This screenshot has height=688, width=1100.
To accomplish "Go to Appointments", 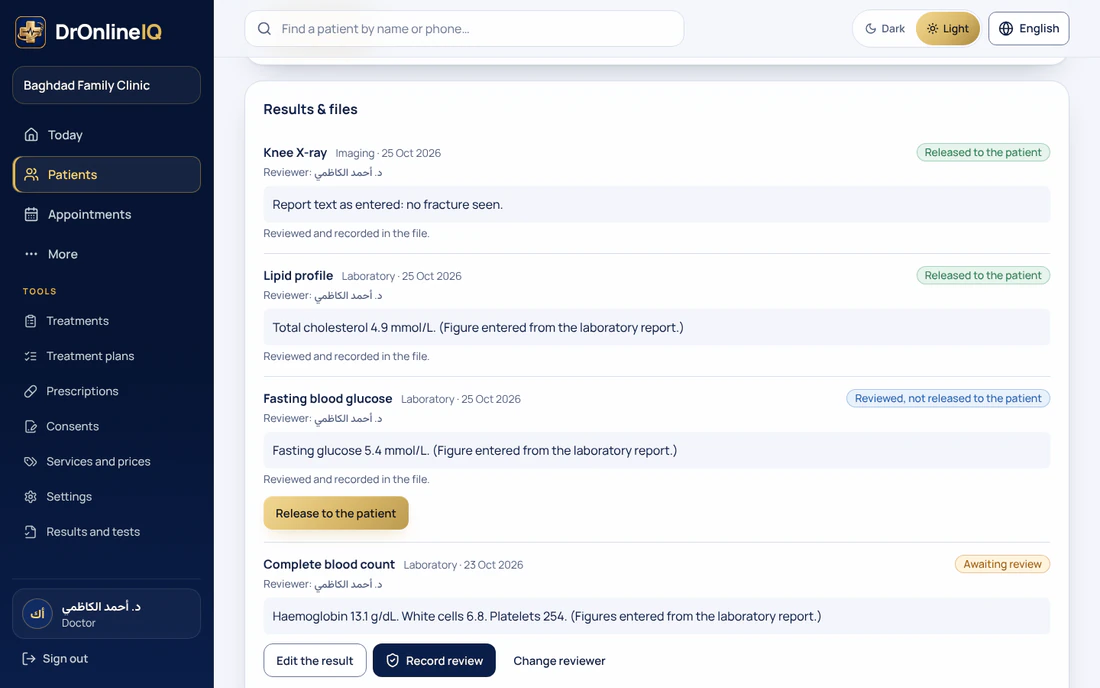I will point(107,215).
